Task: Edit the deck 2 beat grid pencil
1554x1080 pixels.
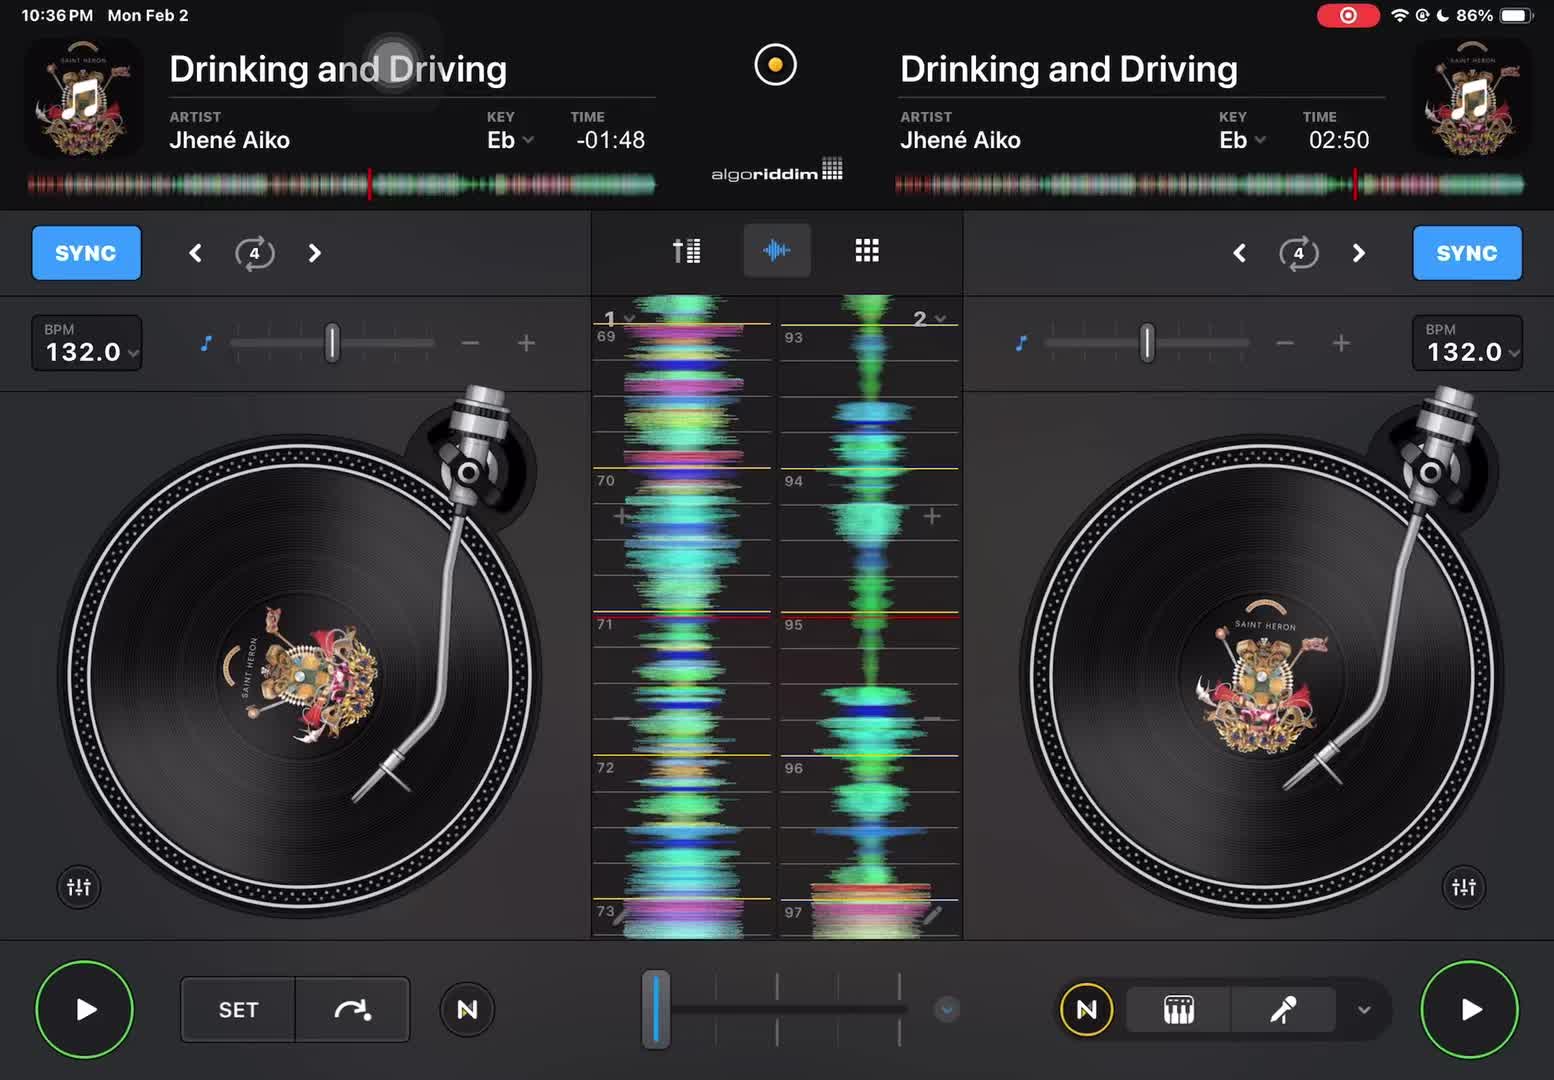Action: [x=932, y=915]
